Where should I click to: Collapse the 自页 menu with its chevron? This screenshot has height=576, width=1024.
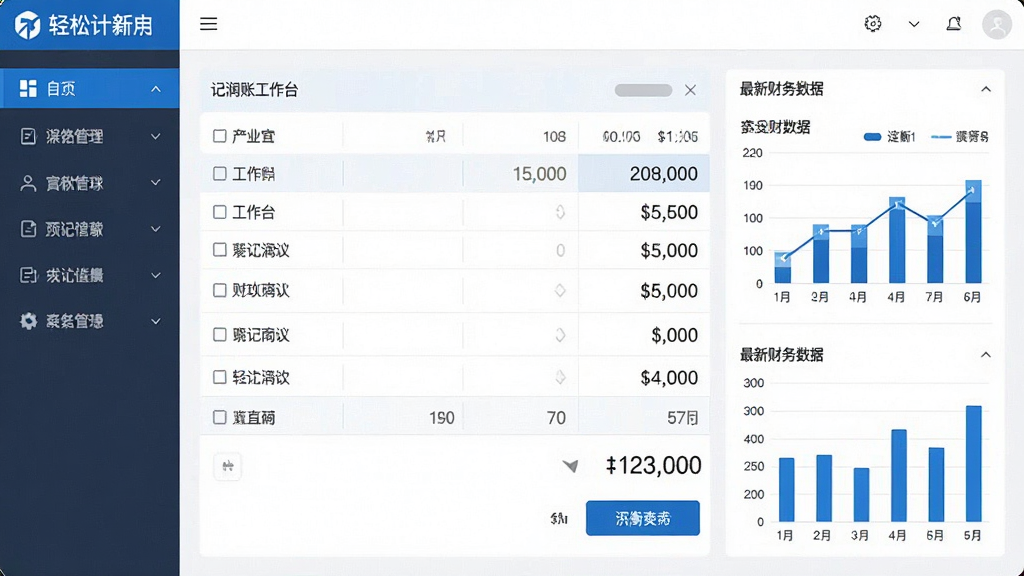155,89
